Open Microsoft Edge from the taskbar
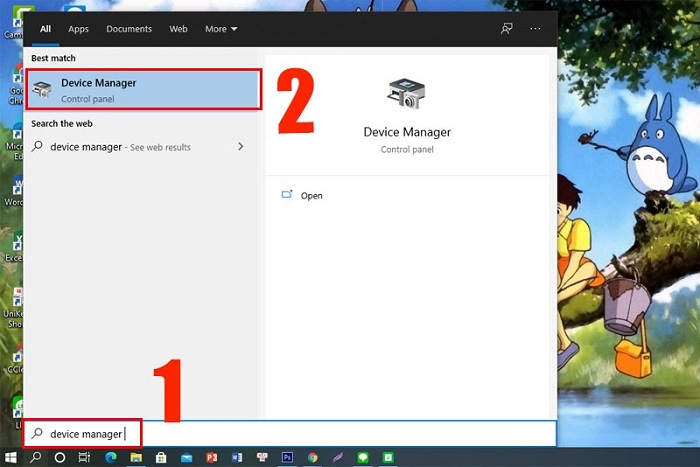The height and width of the screenshot is (467, 700). (109, 457)
